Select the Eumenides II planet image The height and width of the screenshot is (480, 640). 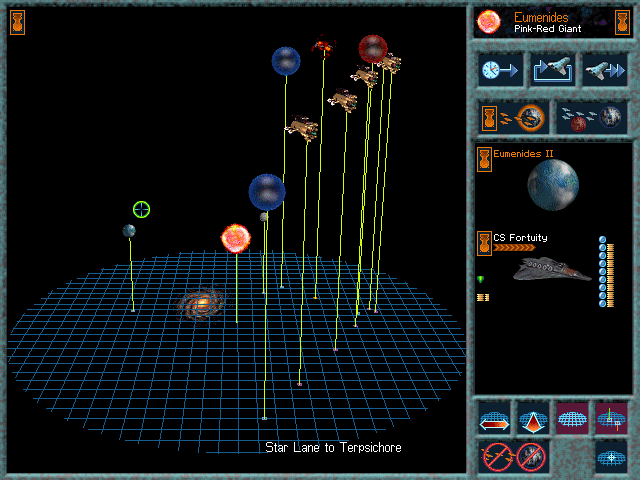point(553,185)
